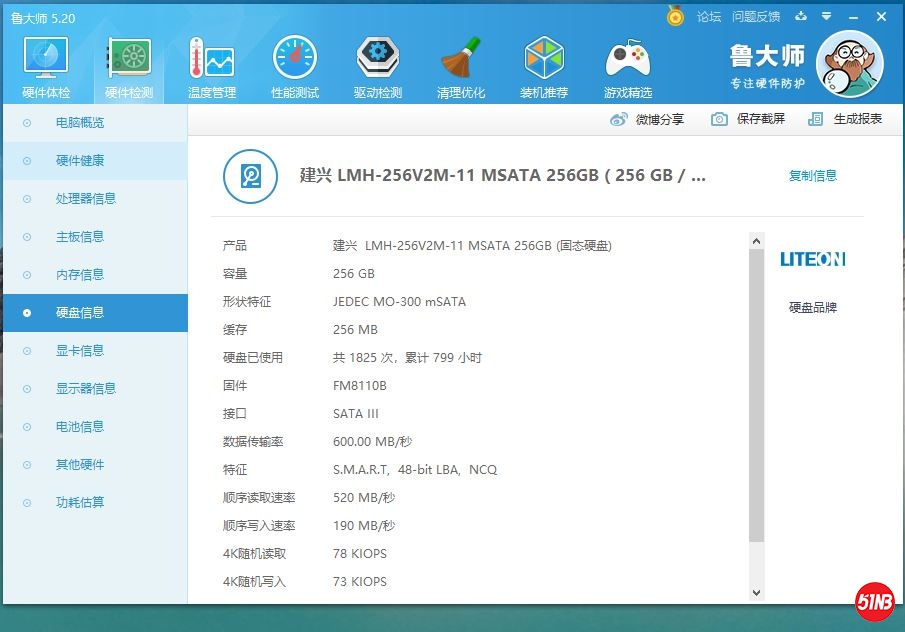Image resolution: width=905 pixels, height=632 pixels.
Task: Click the 复制信息 link
Action: (812, 176)
